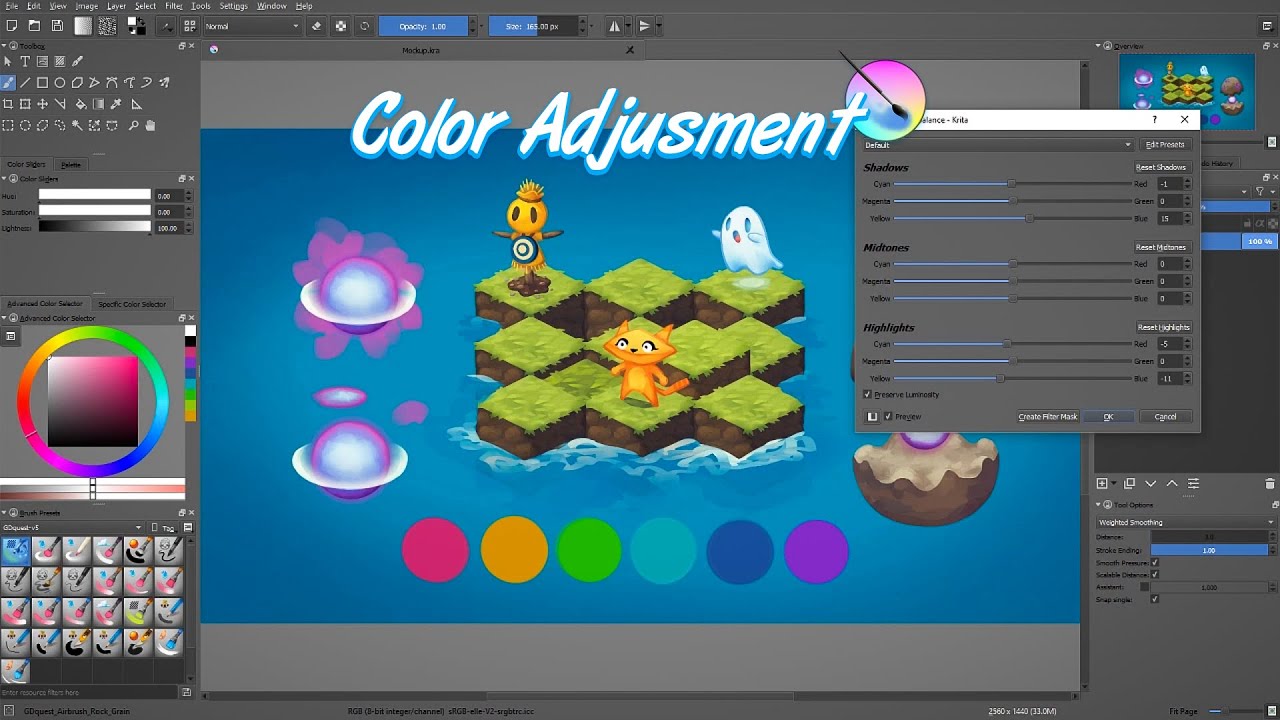Open the Weighted Smoothing dropdown
Image resolution: width=1280 pixels, height=720 pixels.
tap(1186, 522)
